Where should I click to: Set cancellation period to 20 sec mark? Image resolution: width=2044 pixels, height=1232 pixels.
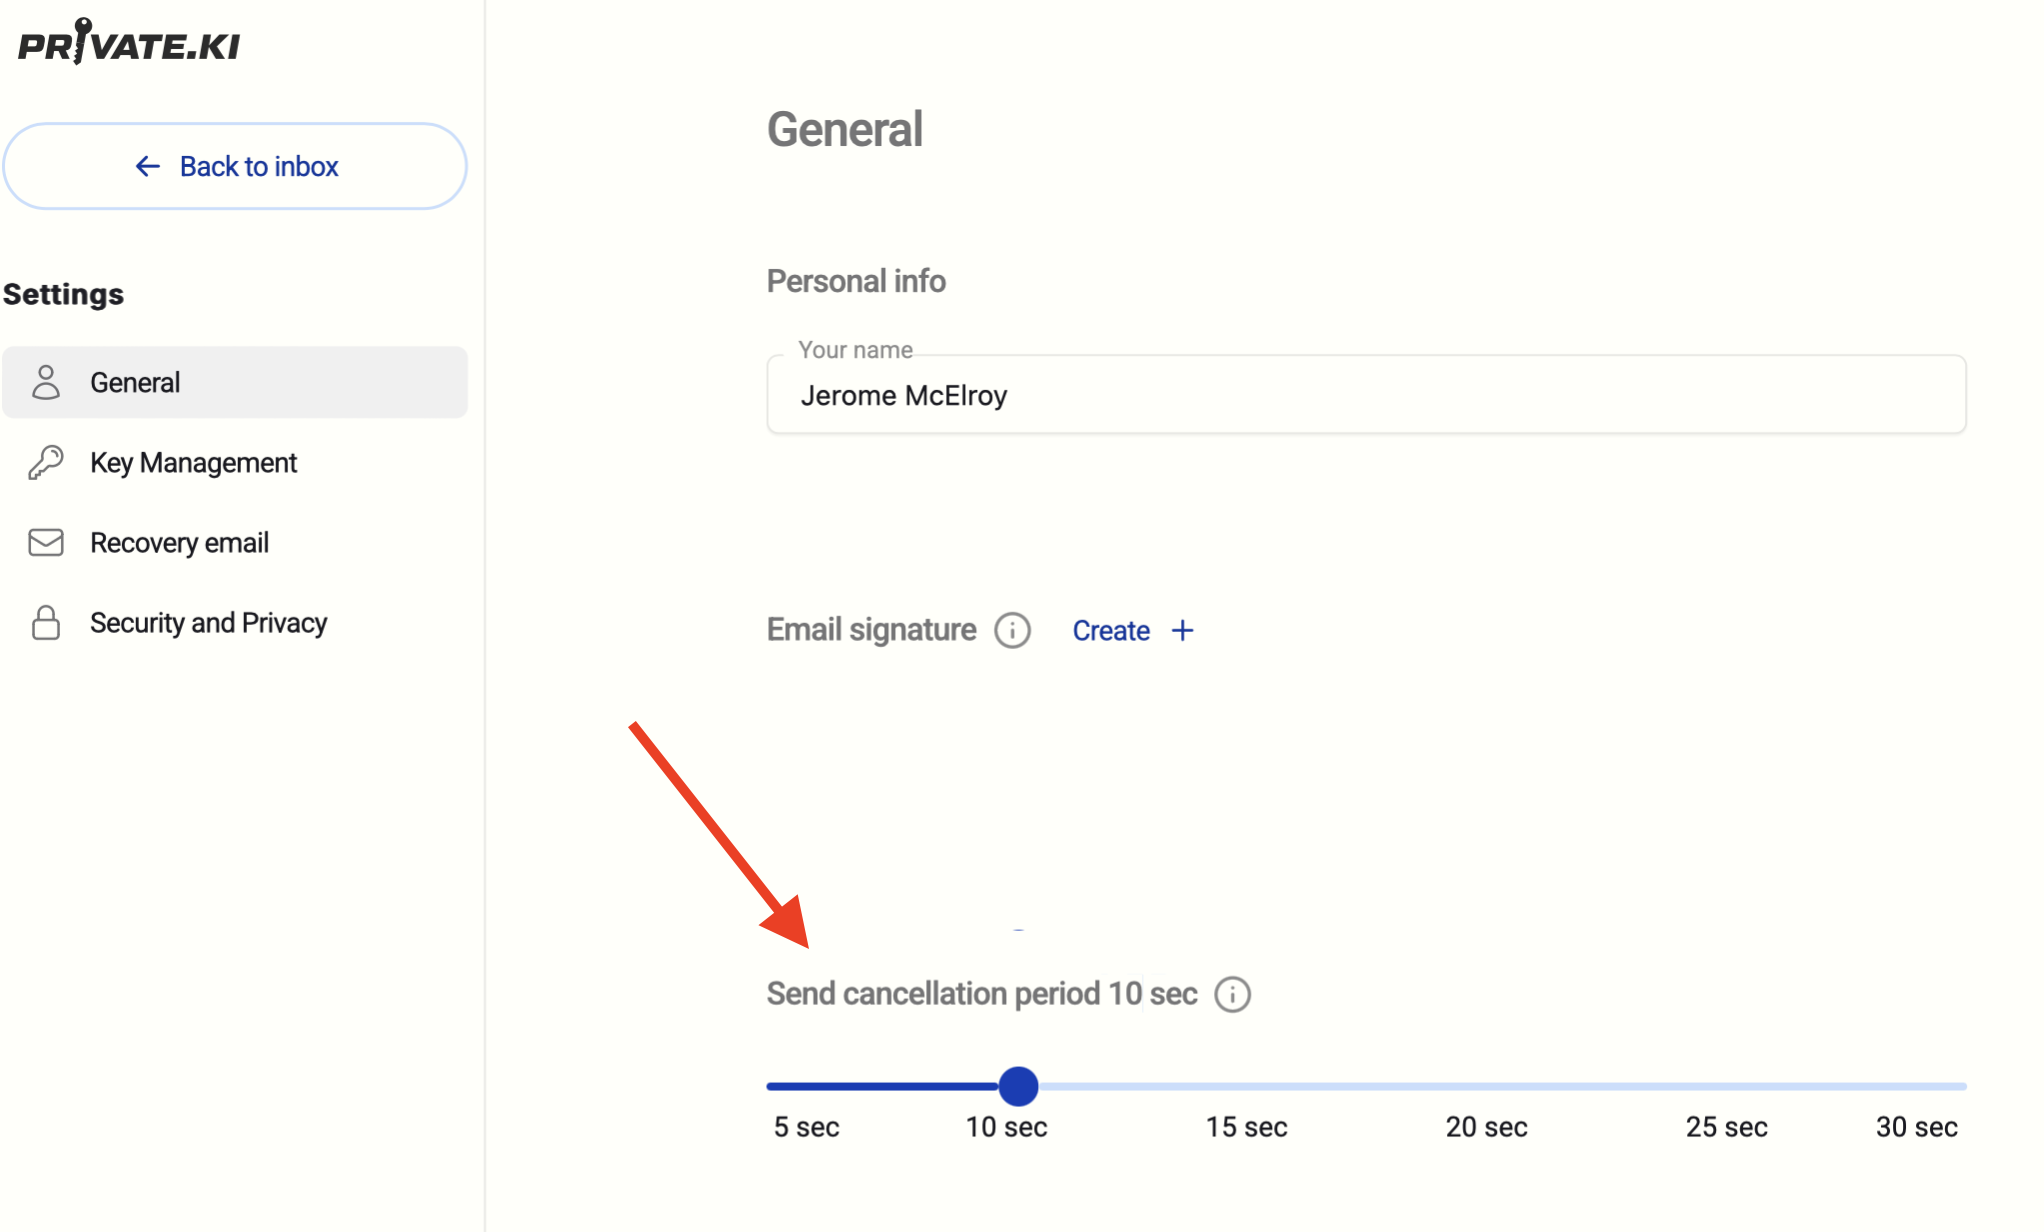point(1487,1086)
